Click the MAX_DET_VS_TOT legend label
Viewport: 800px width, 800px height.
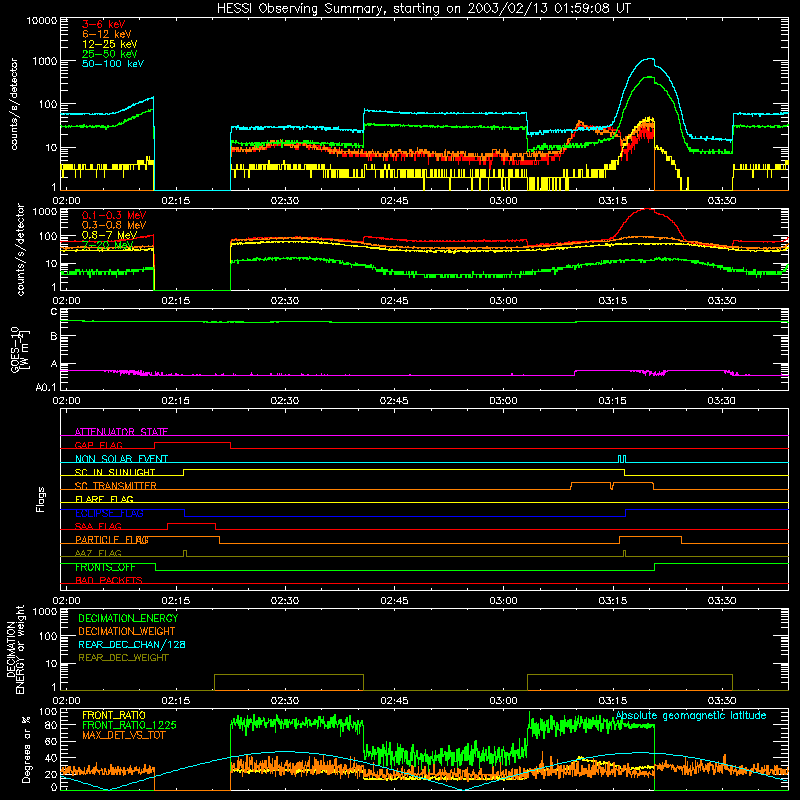coord(123,736)
